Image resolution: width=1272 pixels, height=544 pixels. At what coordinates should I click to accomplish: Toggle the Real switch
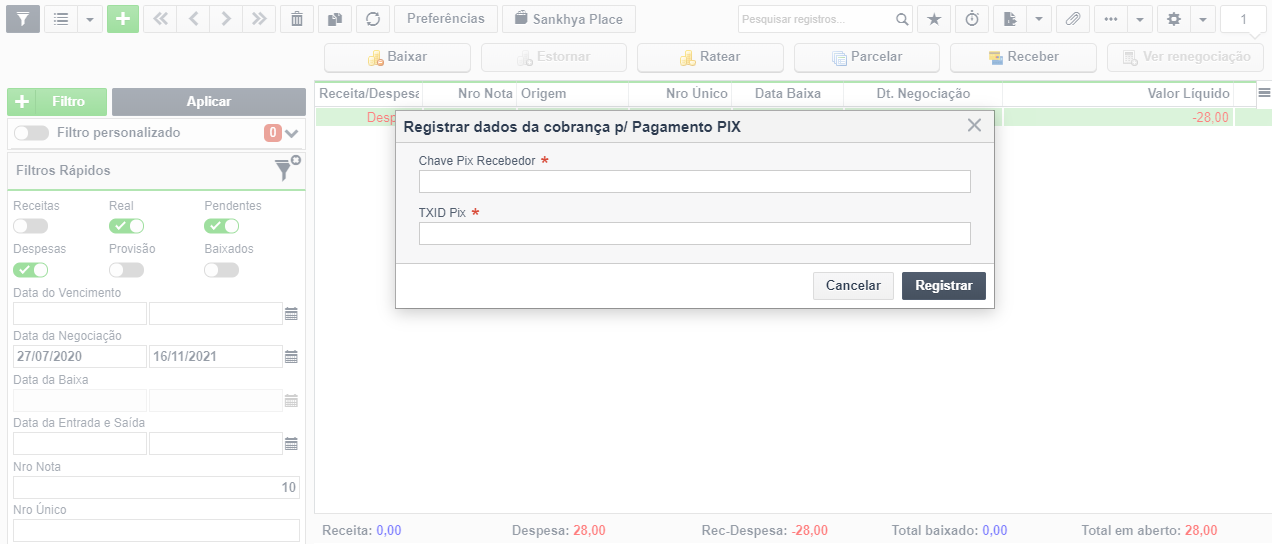(126, 225)
